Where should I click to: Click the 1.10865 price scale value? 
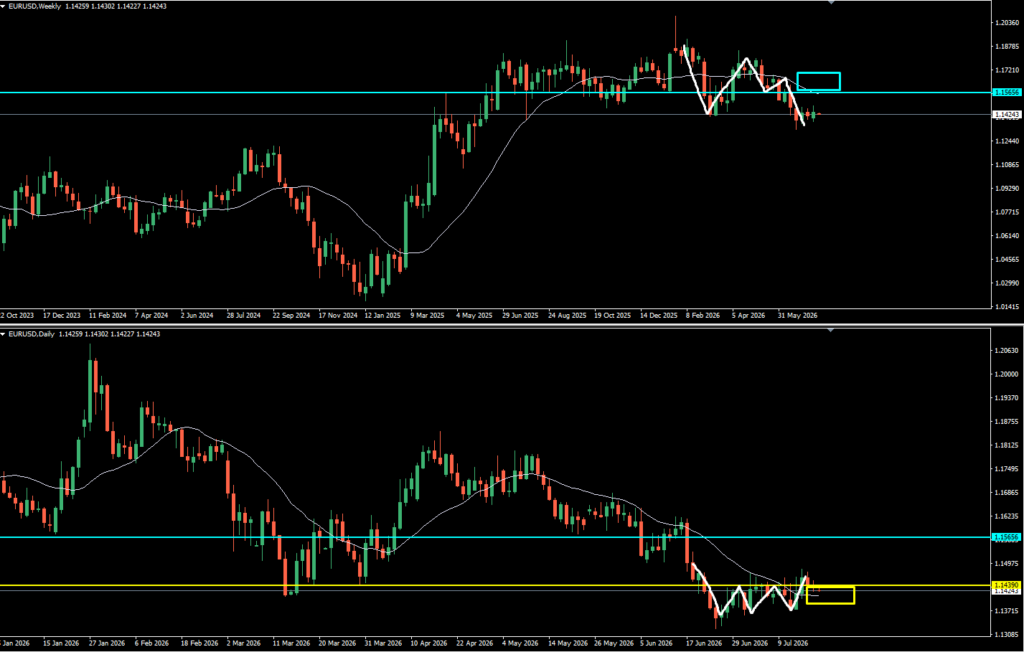1006,165
